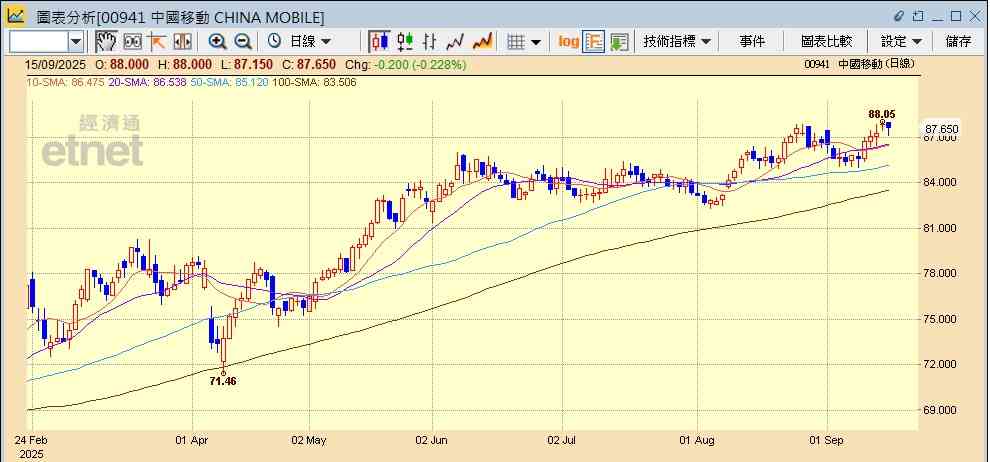The image size is (990, 462).
Task: Click the 78.000 price axis label
Action: click(941, 273)
